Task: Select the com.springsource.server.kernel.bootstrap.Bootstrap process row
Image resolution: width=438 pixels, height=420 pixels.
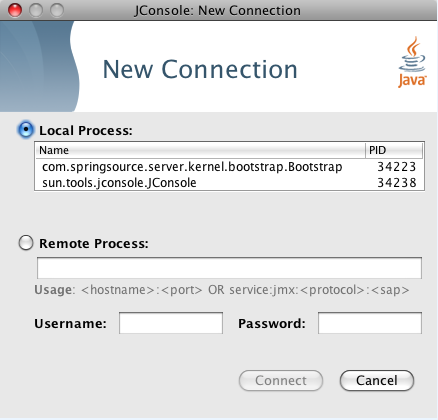Action: [x=229, y=167]
